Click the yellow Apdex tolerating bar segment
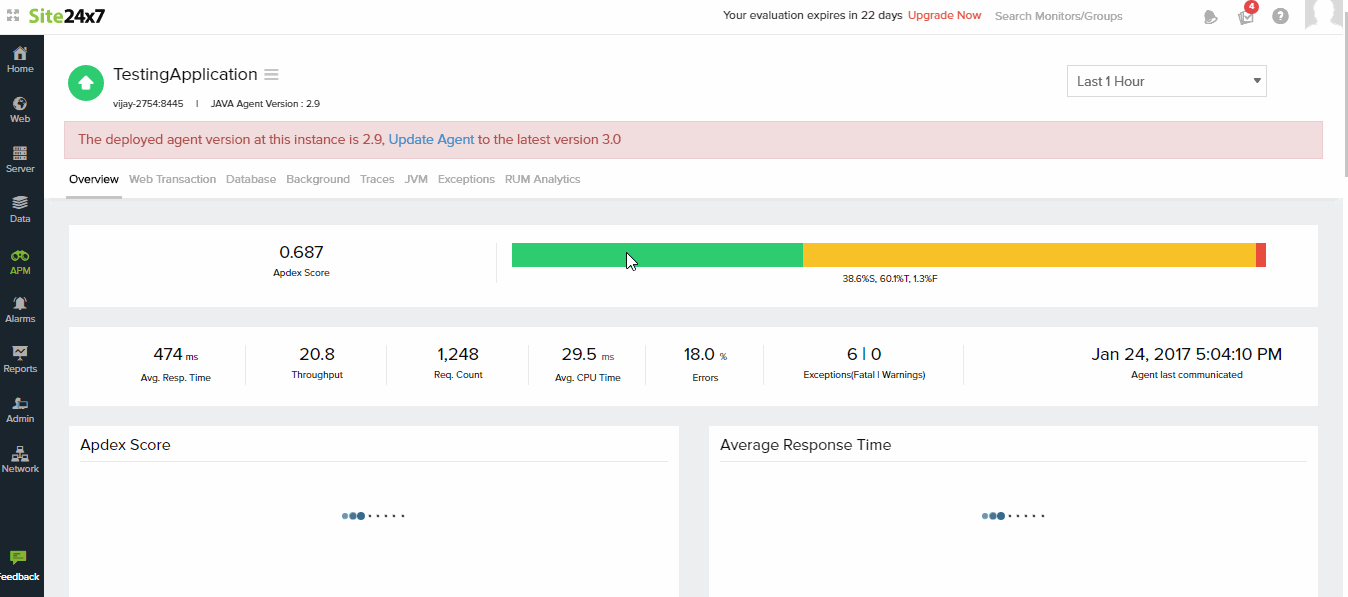The image size is (1348, 597). (1028, 255)
